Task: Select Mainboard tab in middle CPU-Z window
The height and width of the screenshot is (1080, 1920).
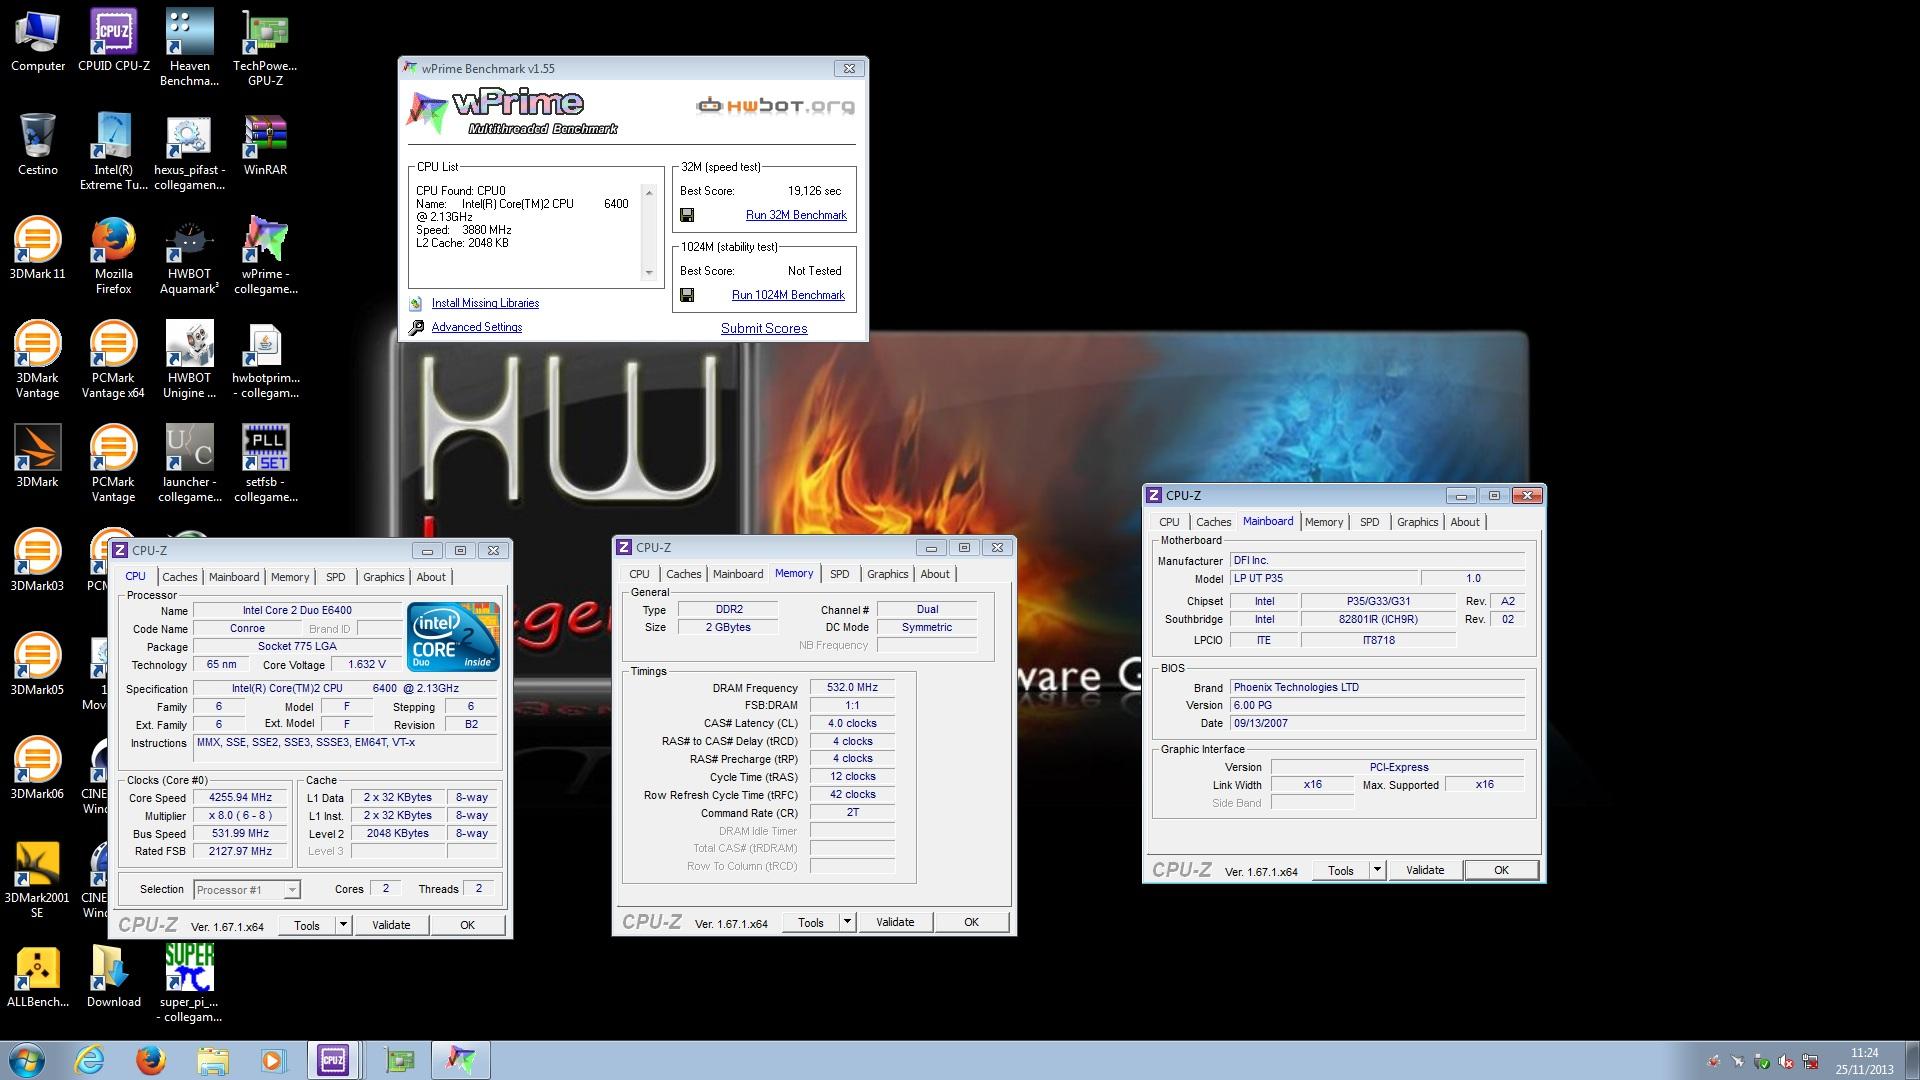Action: point(738,574)
